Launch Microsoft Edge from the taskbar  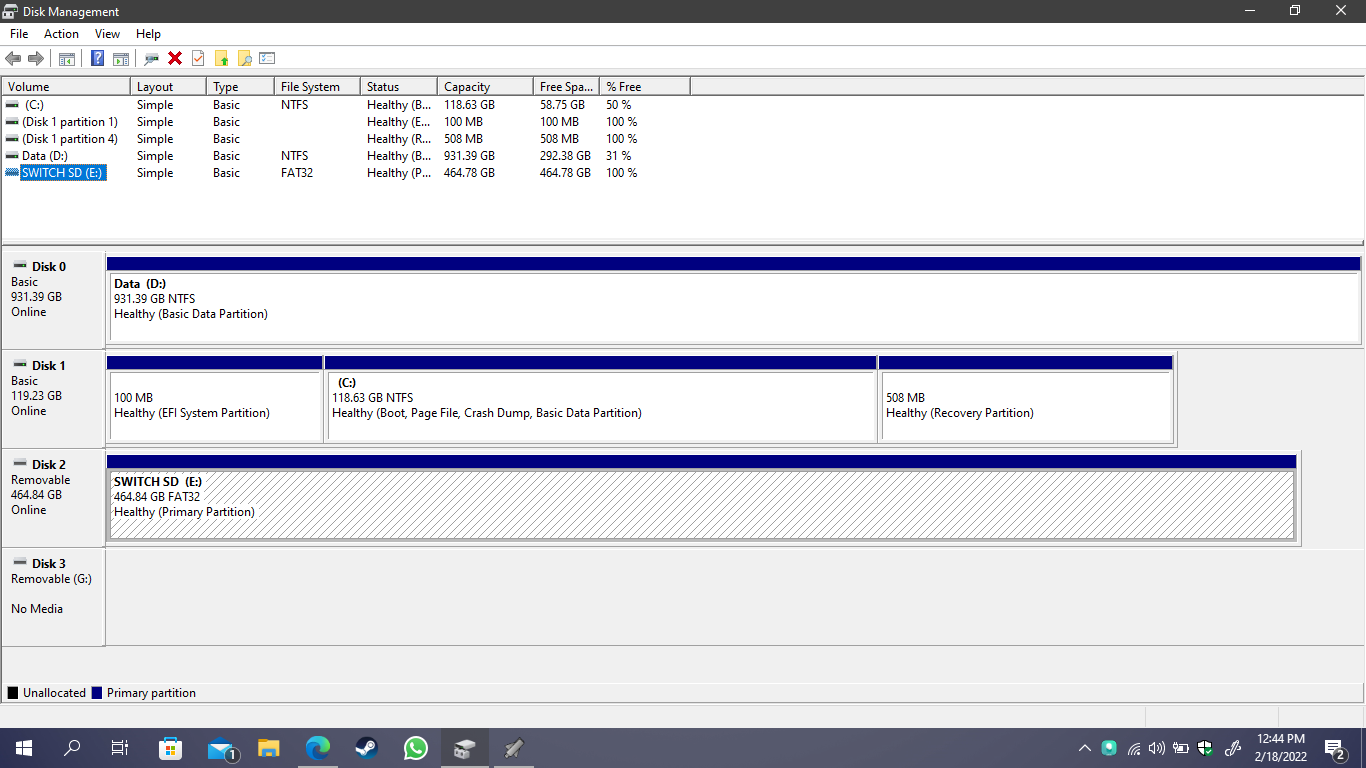[x=317, y=748]
